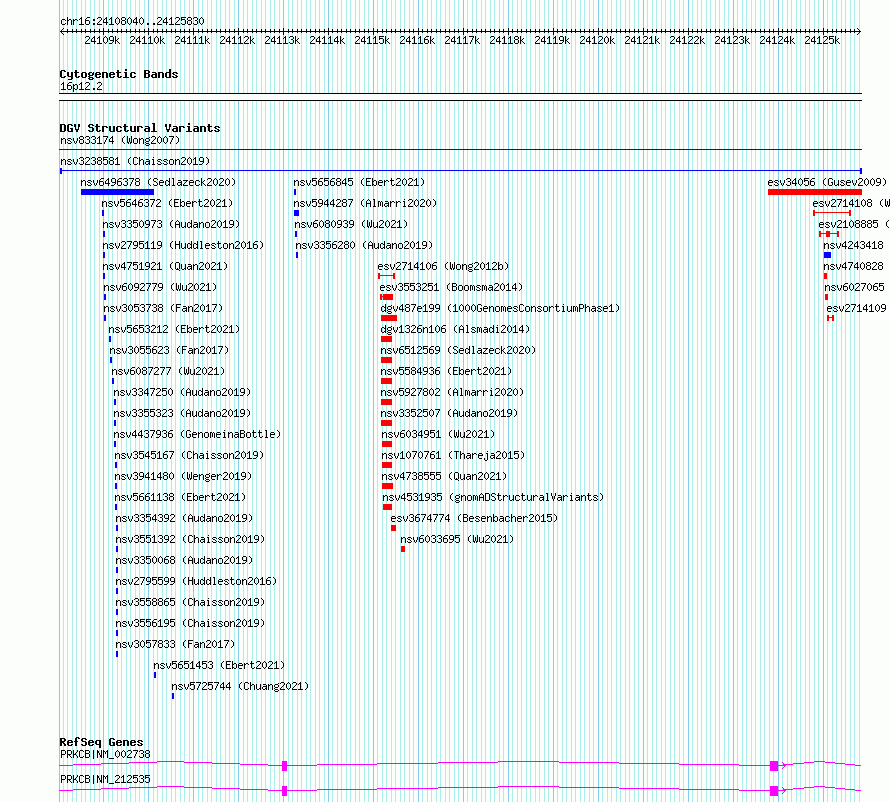Open nsv3238581 (Chaisson2019) variant
Screen dimensions: 890x802
click(135, 161)
